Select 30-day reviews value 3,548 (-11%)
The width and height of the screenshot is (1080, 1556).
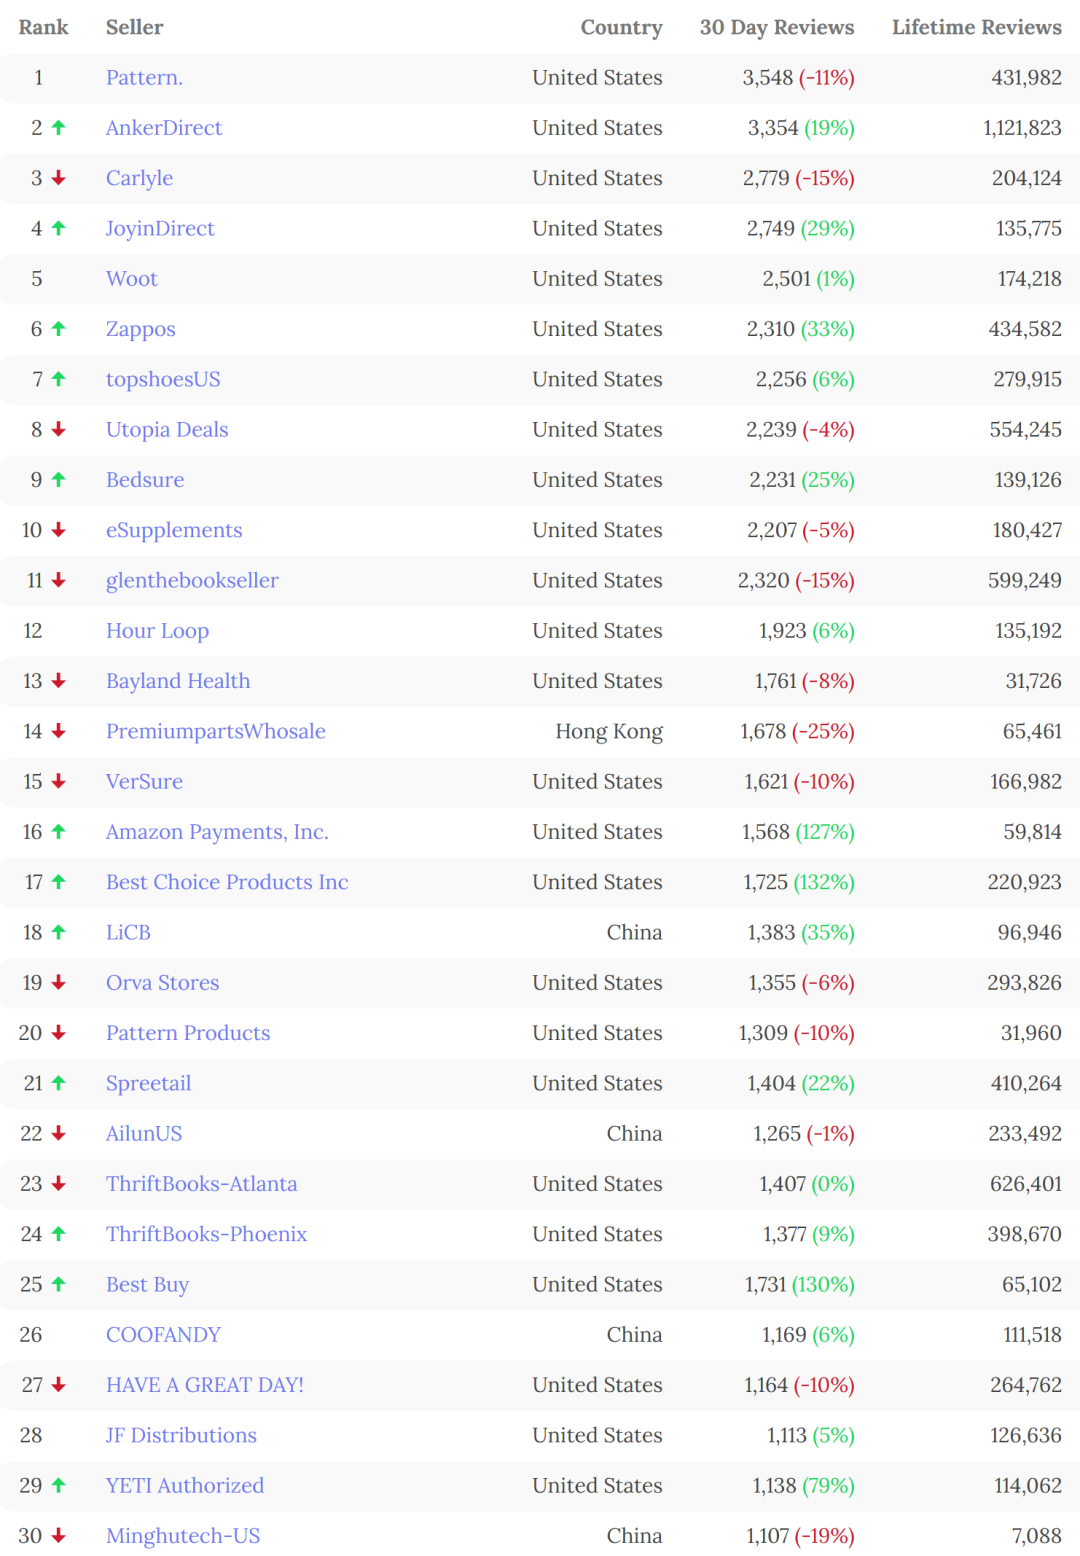pos(798,78)
